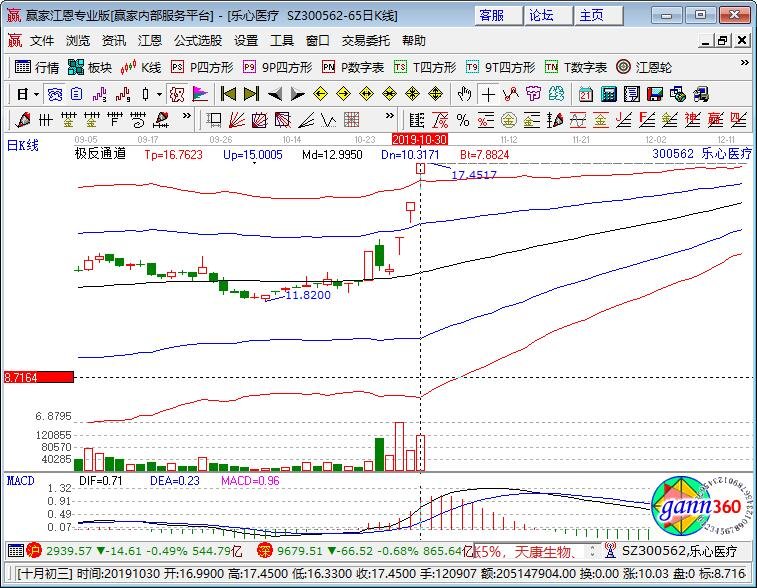Open the calculator icon
757x588 pixels.
coord(609,94)
